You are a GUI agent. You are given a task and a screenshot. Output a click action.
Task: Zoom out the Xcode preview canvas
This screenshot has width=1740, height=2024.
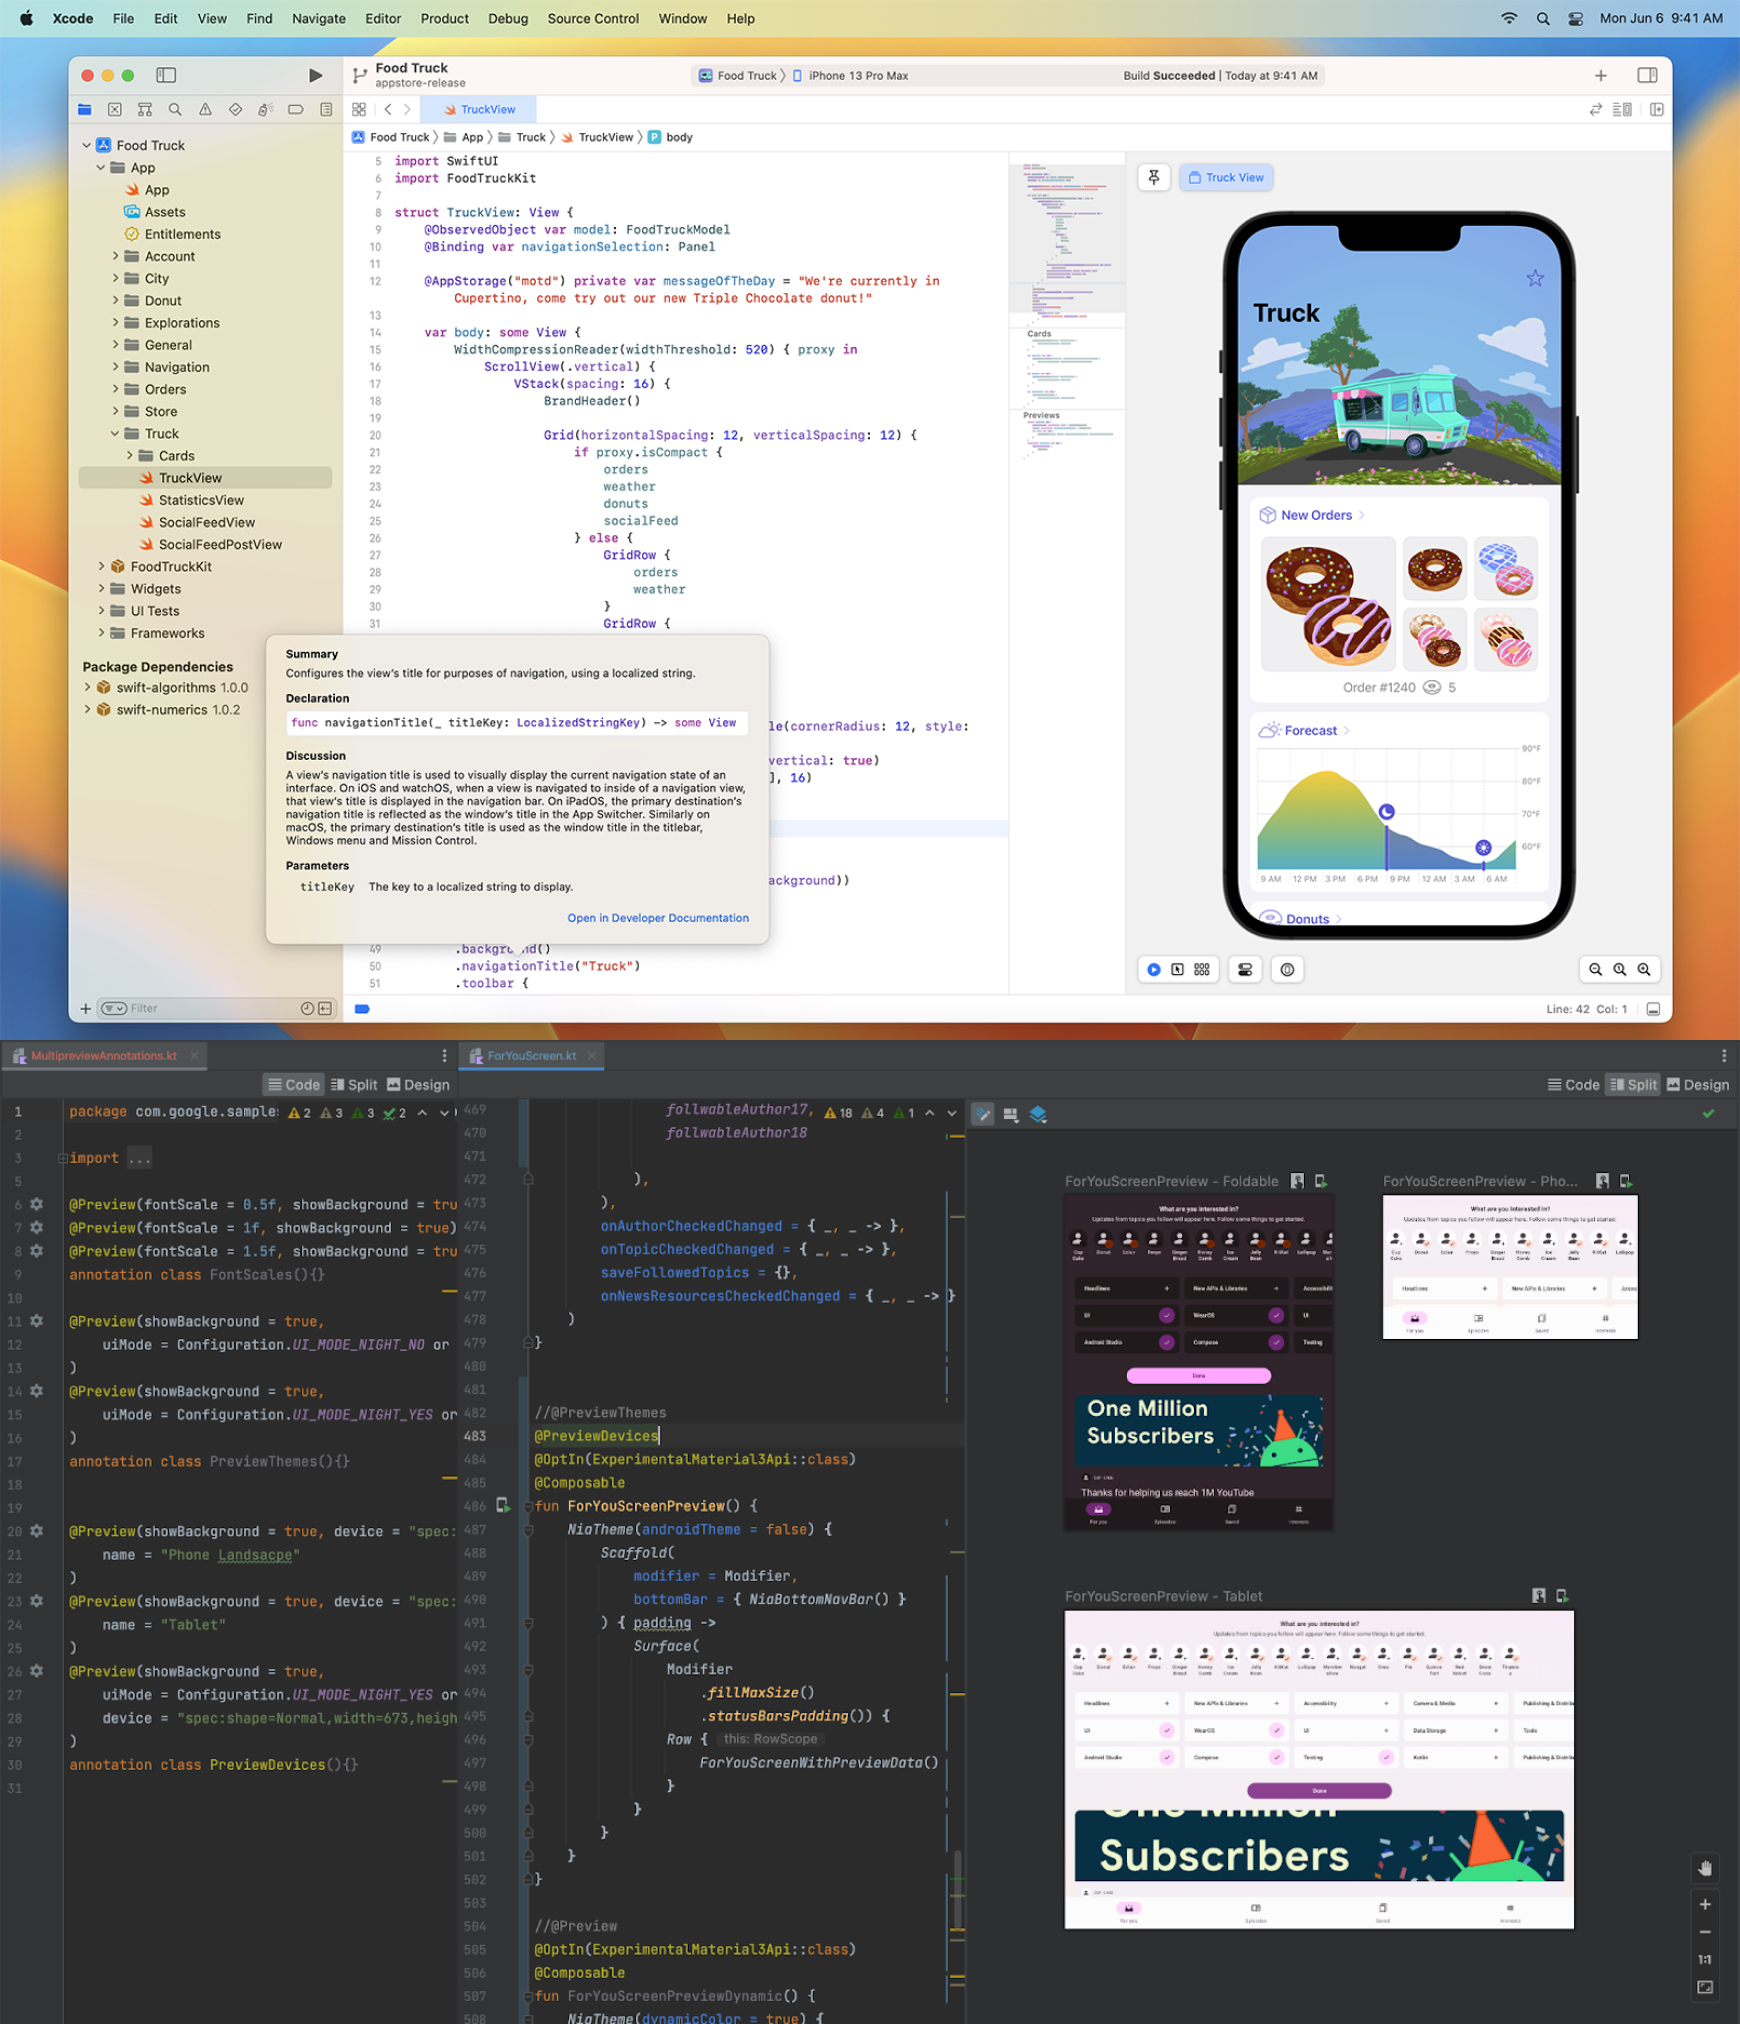click(x=1595, y=969)
